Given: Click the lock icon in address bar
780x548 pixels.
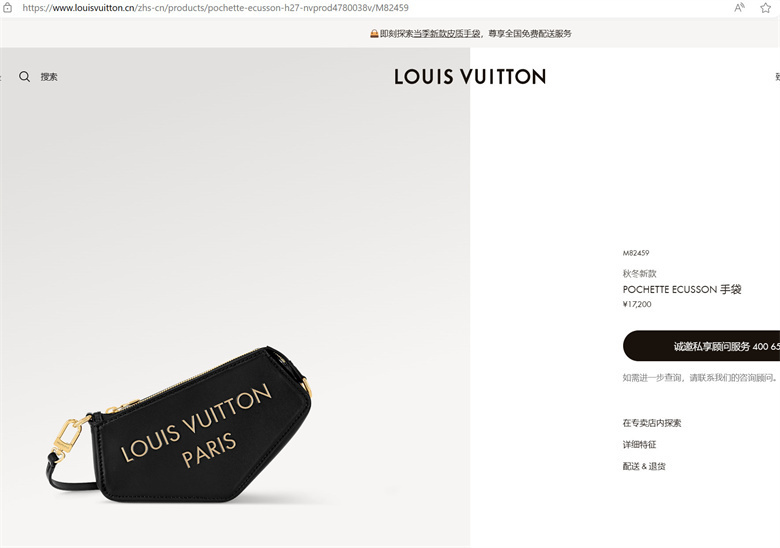Looking at the screenshot, I should [x=7, y=8].
